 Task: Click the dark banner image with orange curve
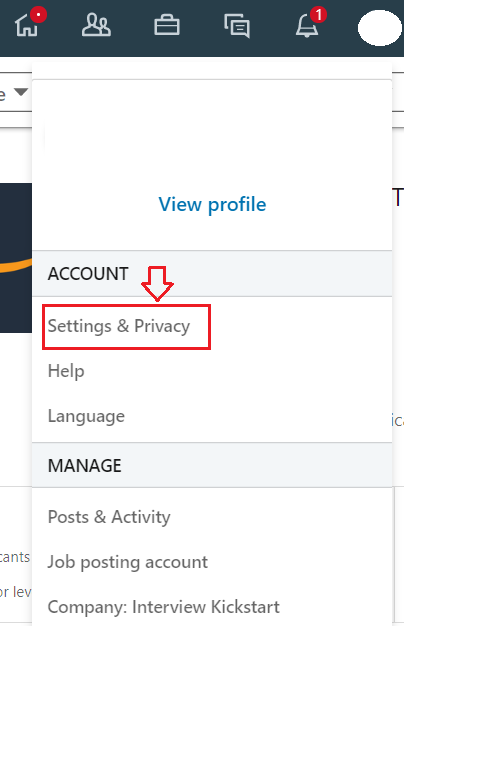click(x=16, y=258)
